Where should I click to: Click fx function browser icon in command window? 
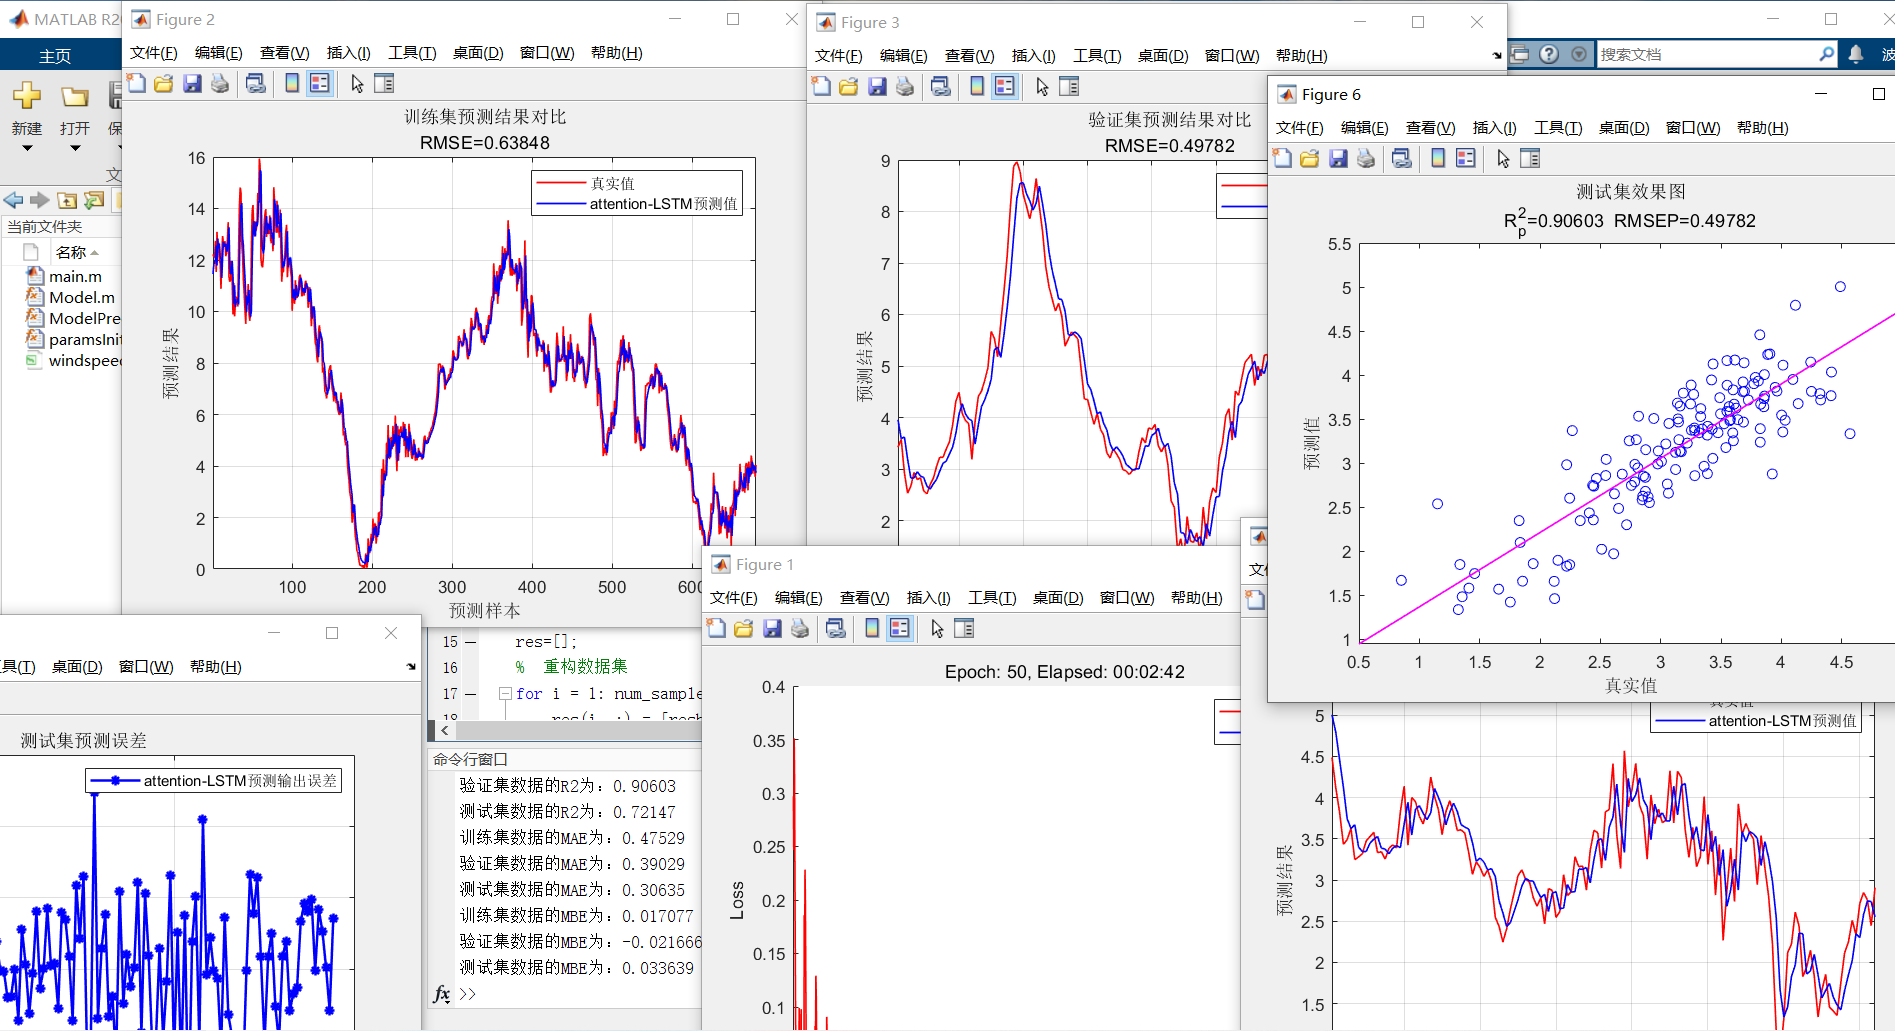[441, 994]
